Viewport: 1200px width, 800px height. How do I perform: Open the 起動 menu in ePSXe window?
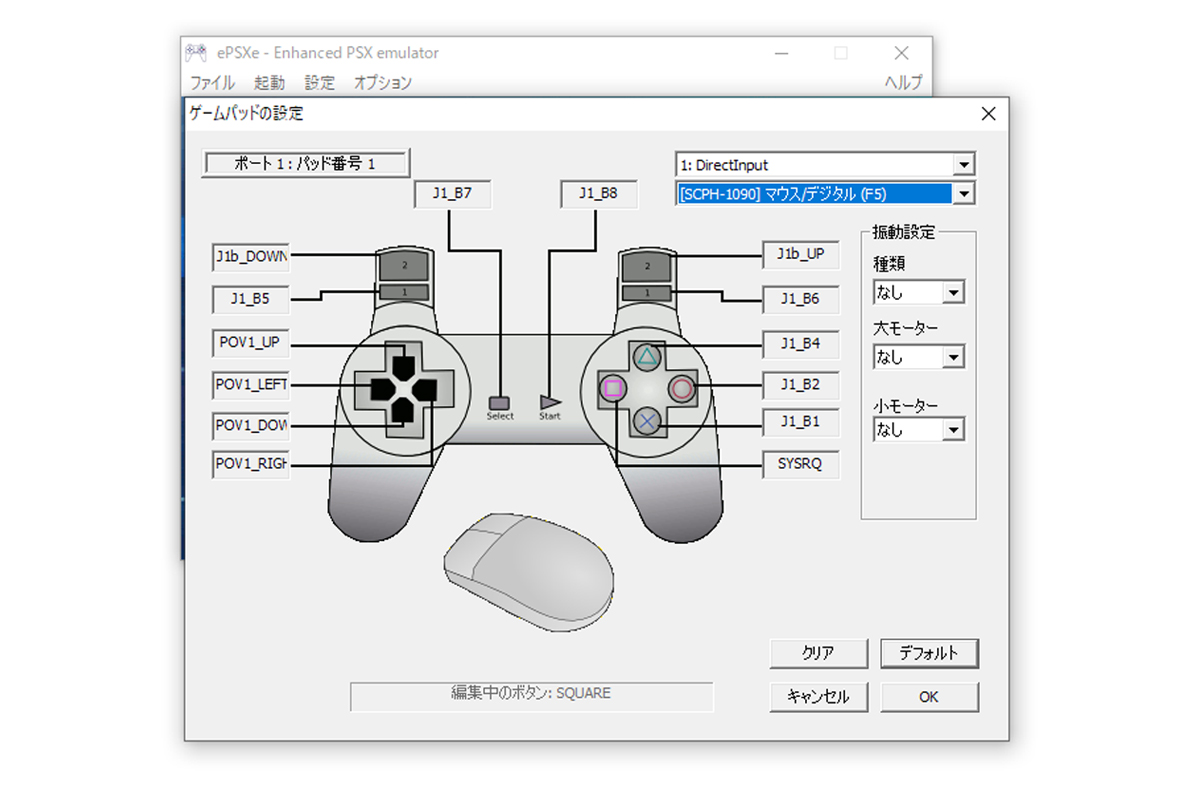coord(269,83)
